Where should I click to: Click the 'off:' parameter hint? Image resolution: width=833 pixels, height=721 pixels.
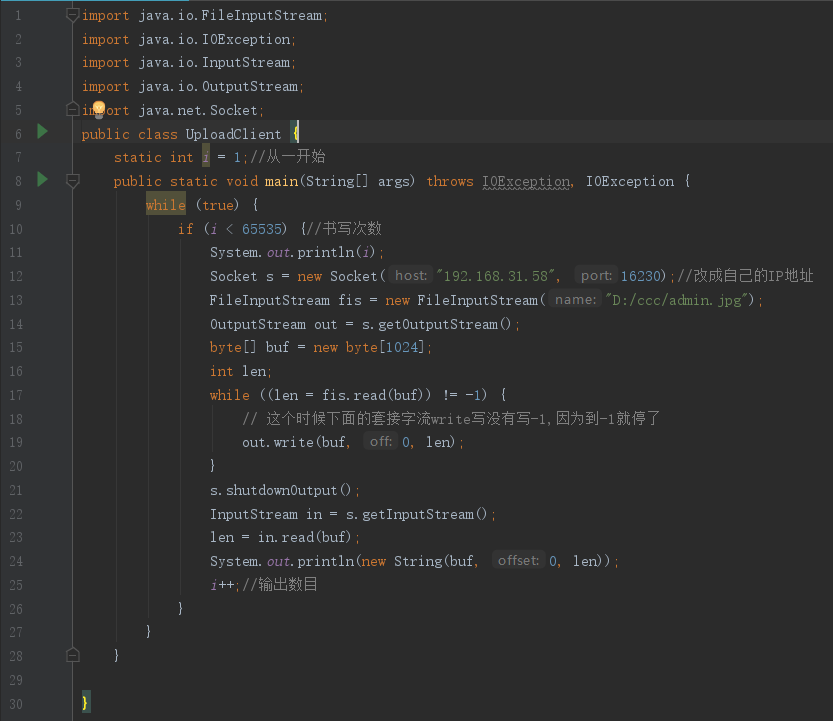pyautogui.click(x=381, y=442)
